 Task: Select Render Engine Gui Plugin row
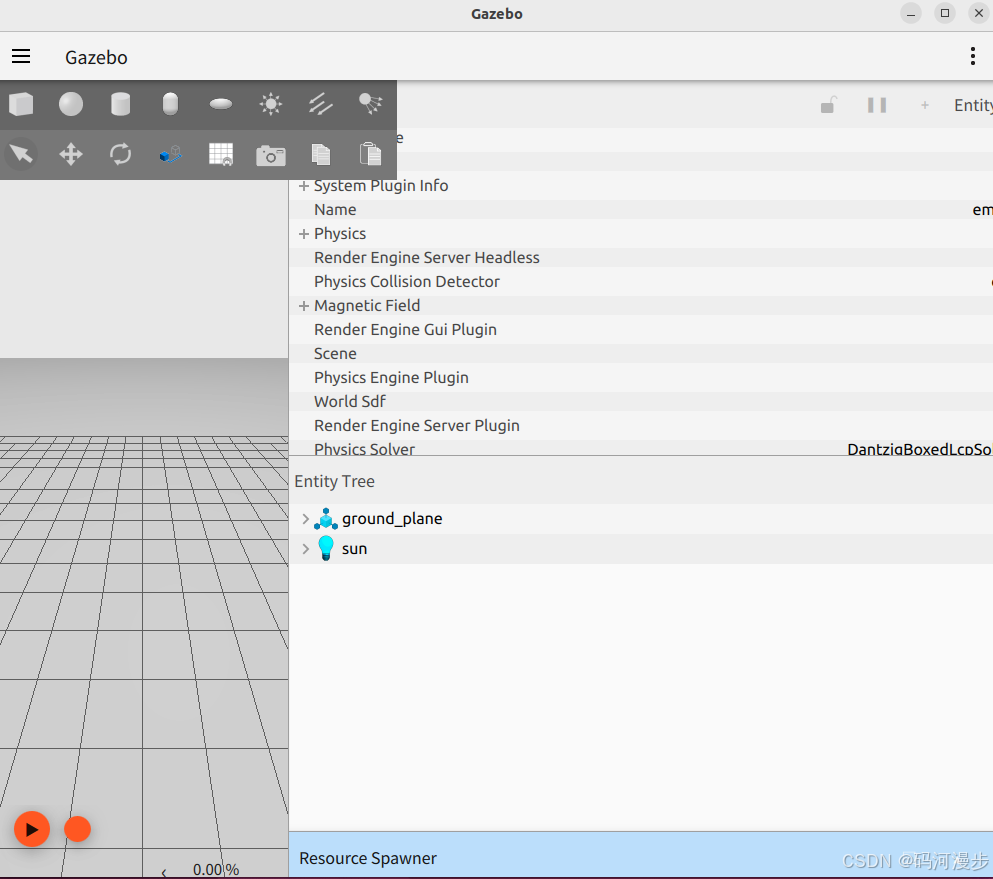coord(641,330)
